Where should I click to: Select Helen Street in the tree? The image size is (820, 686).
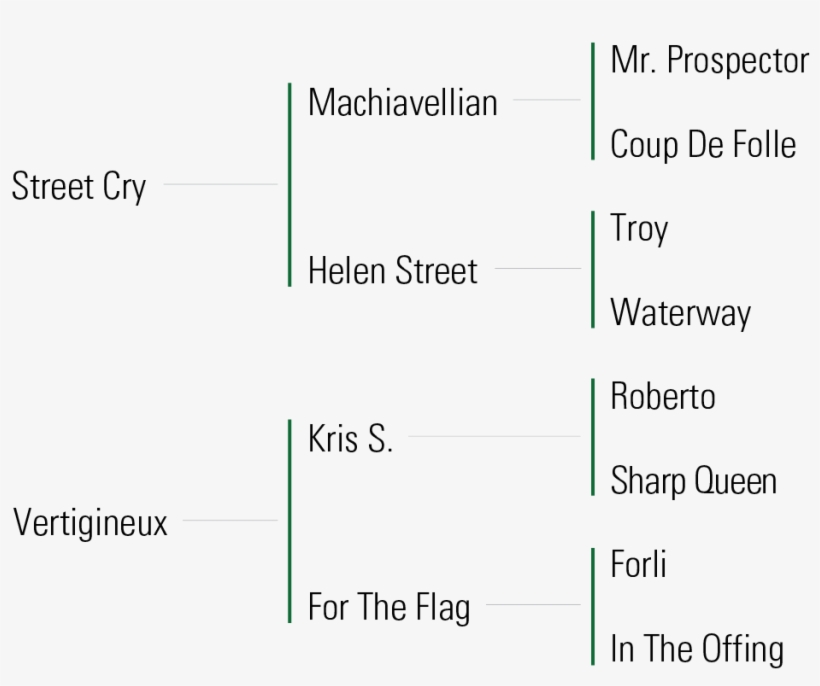pos(392,271)
